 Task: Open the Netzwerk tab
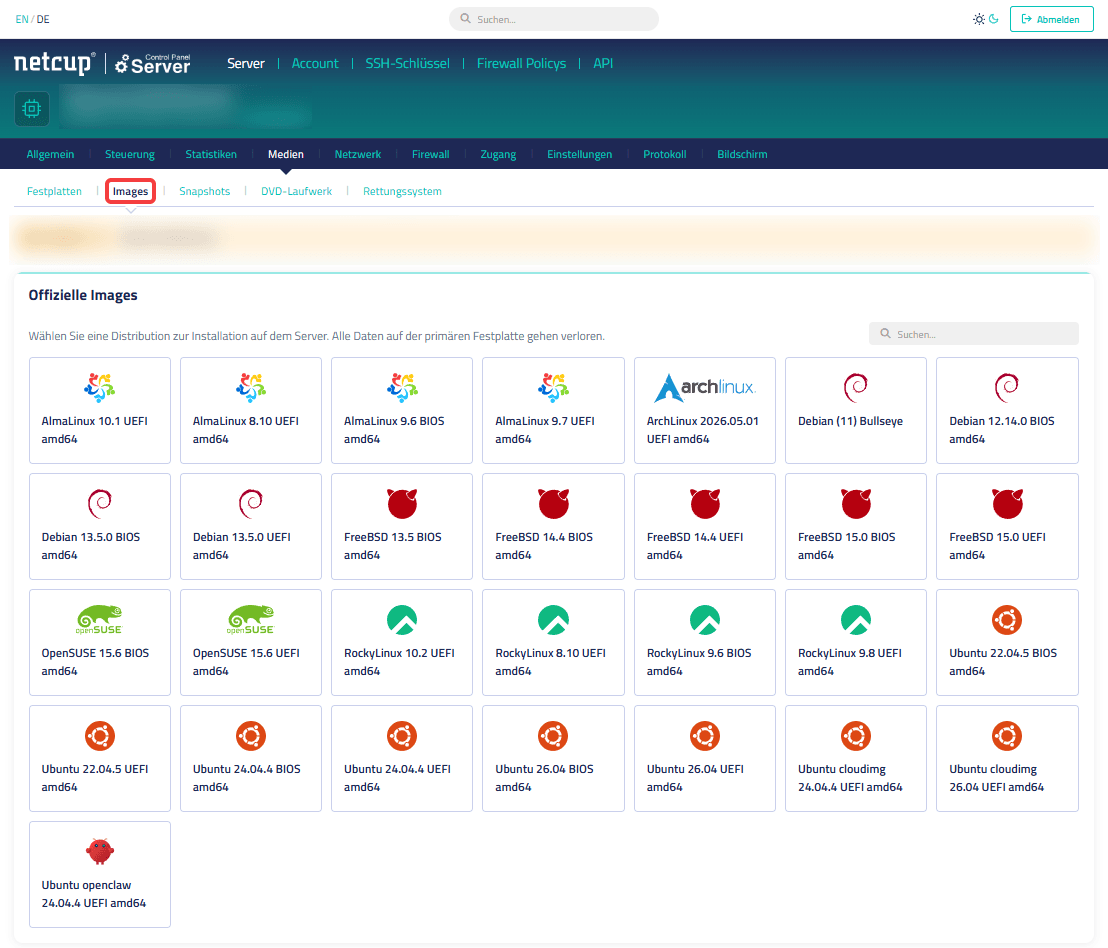(x=358, y=154)
